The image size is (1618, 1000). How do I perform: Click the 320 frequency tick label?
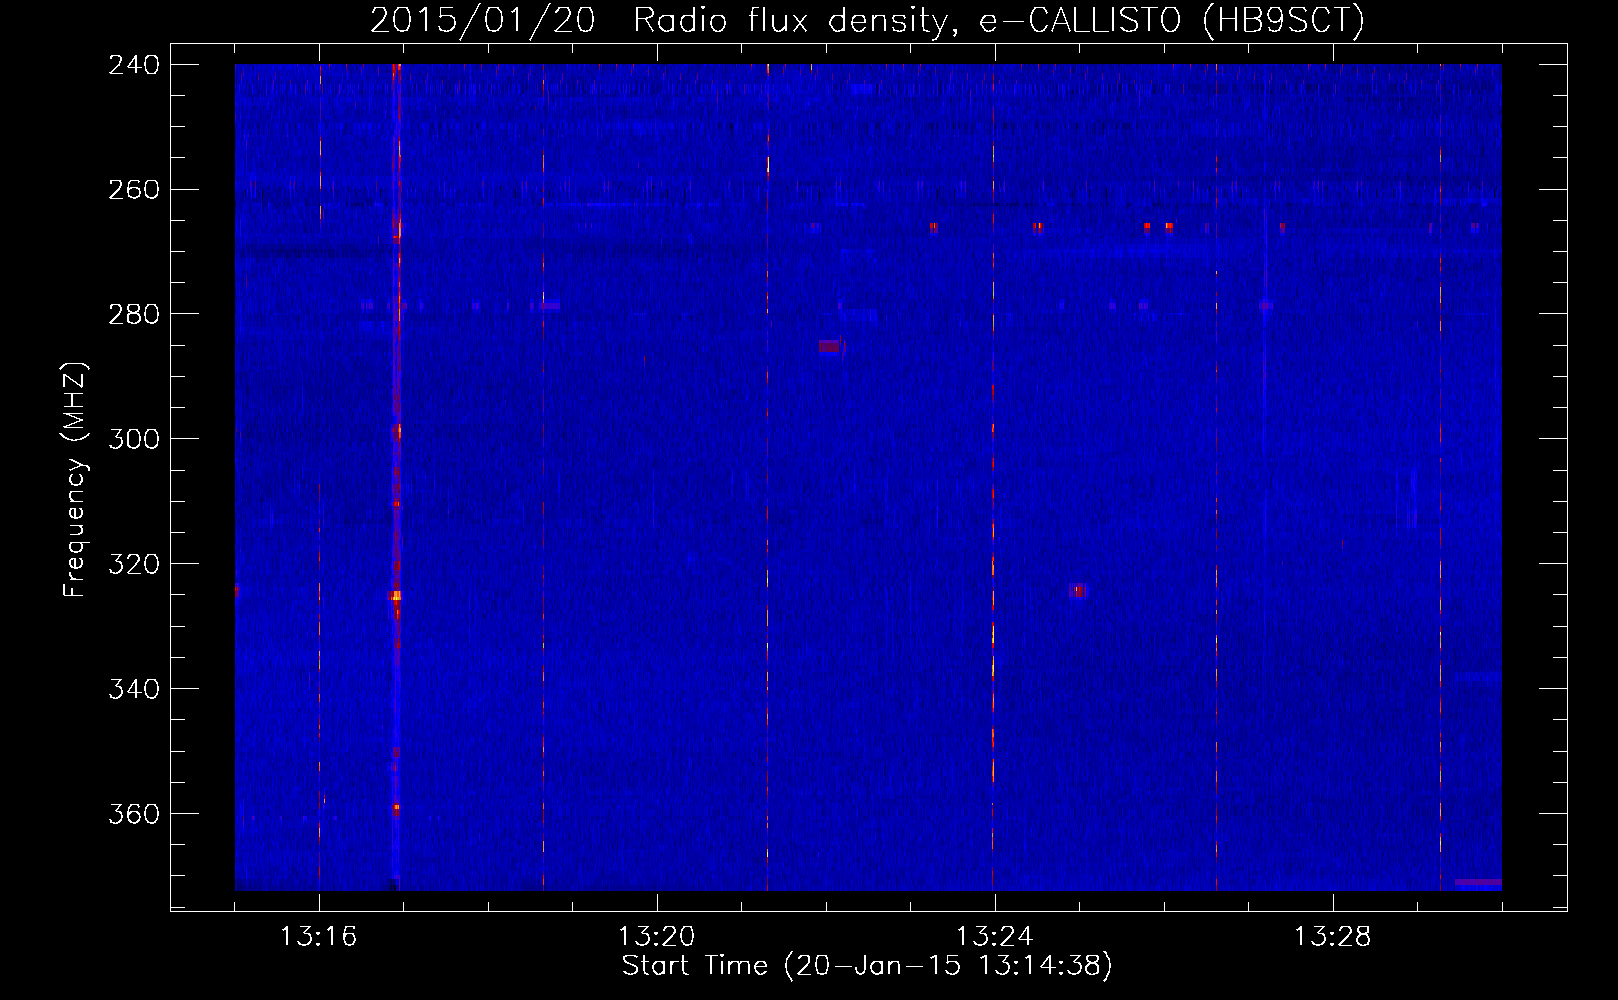(x=133, y=564)
